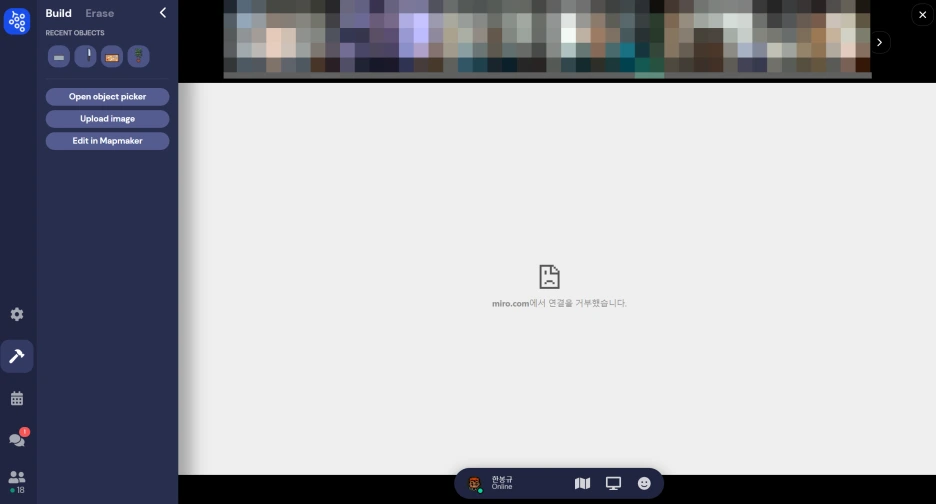936x504 pixels.
Task: Pick the first recent object, the gray slab
Action: click(59, 57)
